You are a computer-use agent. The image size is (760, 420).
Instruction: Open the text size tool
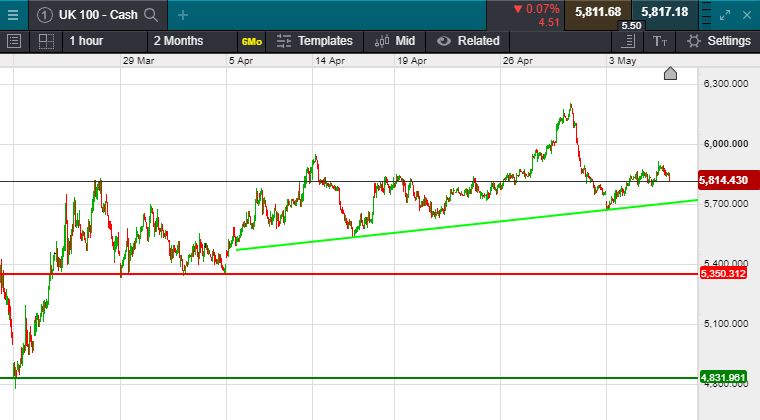[x=659, y=41]
